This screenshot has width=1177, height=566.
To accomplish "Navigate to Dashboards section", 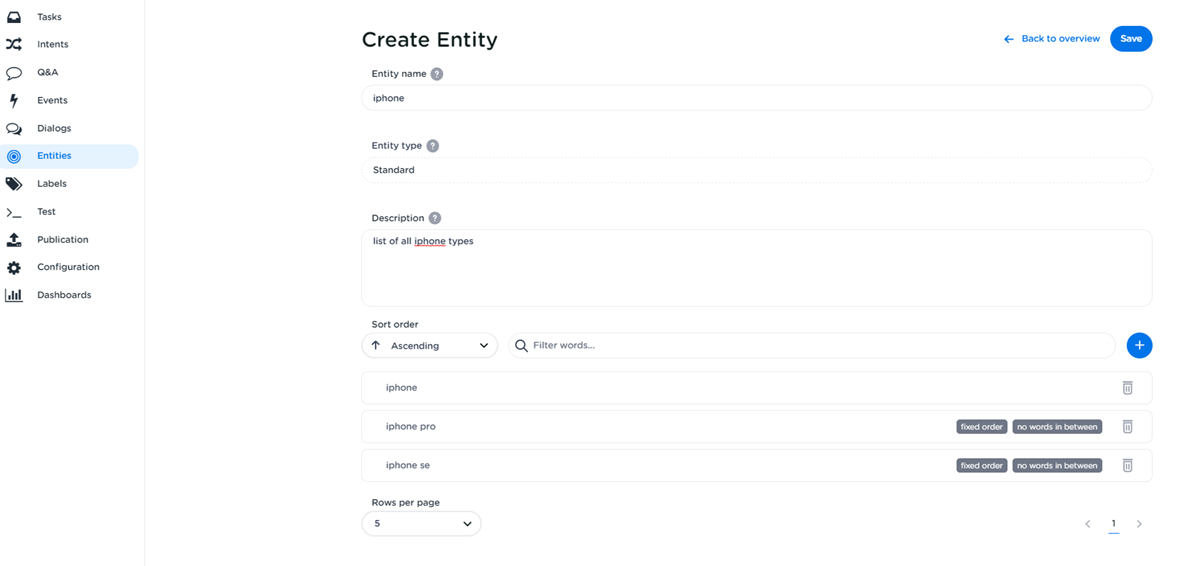I will click(63, 295).
